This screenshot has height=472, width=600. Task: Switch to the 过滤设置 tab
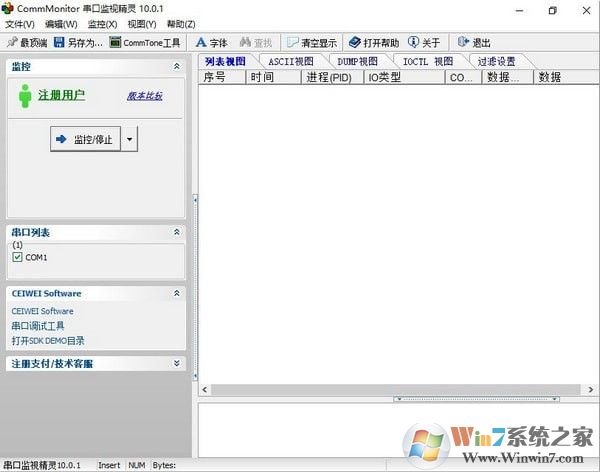(x=496, y=61)
